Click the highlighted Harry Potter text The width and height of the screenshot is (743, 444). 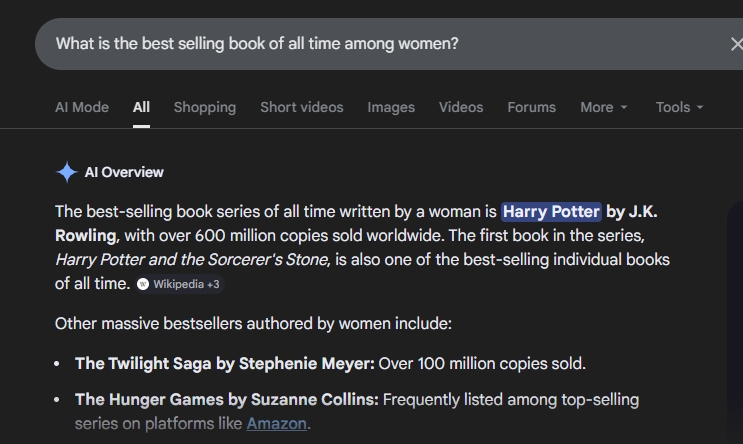tap(551, 211)
